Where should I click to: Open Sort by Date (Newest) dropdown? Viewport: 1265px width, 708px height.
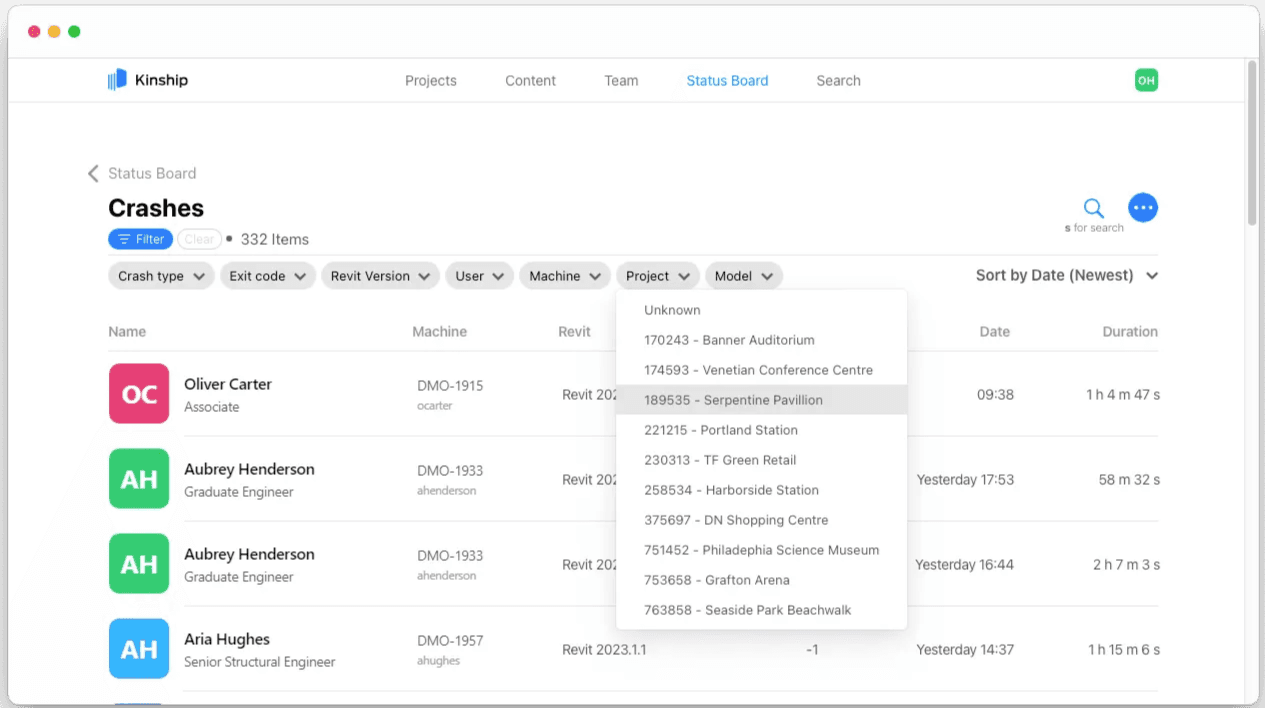[1066, 275]
